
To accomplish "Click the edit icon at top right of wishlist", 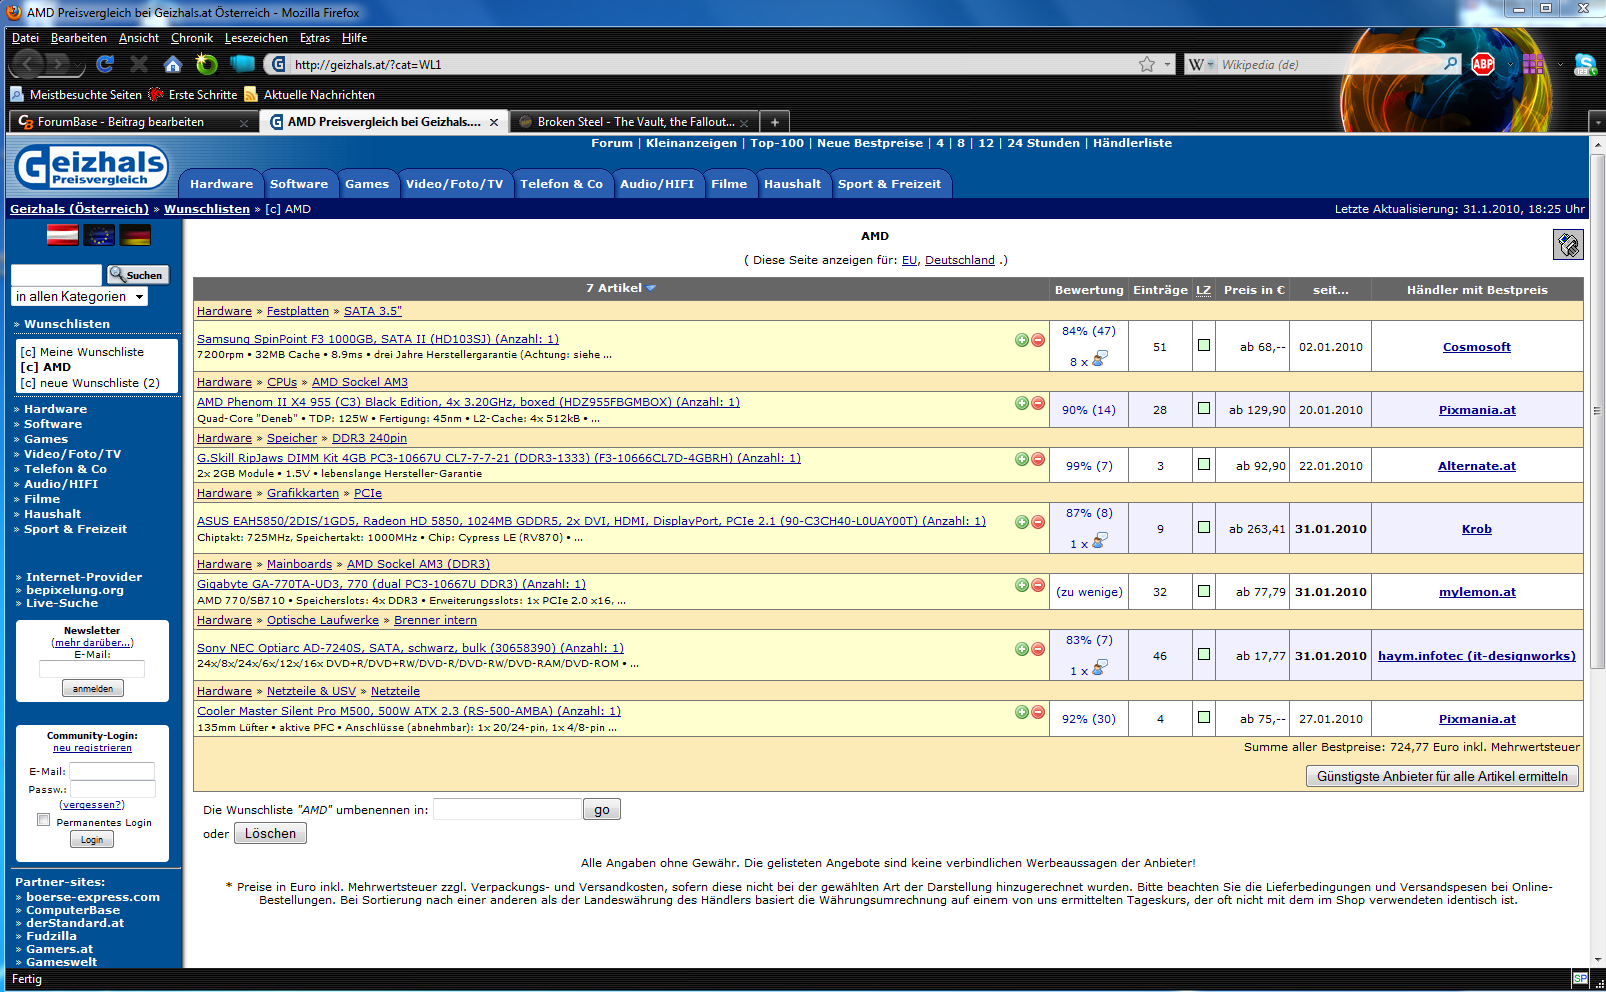I will 1568,244.
